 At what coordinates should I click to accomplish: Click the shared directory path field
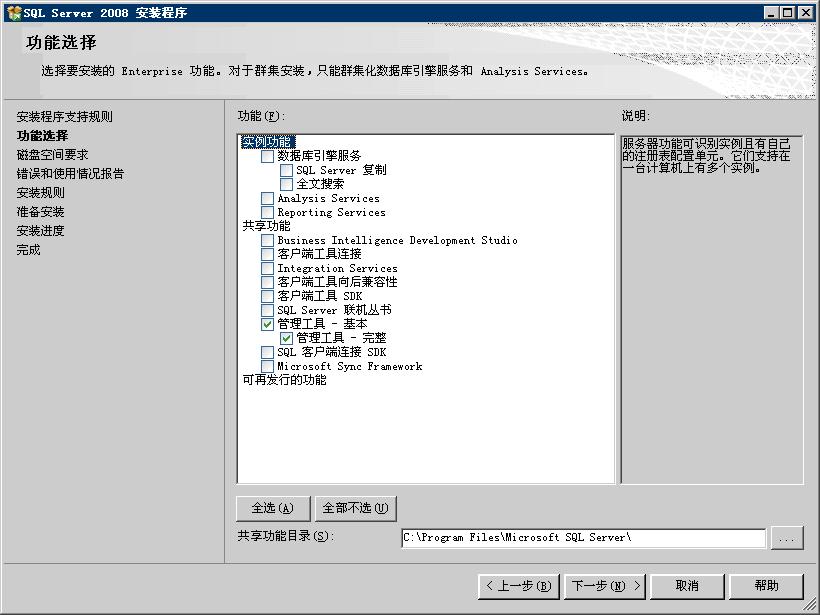(x=584, y=538)
